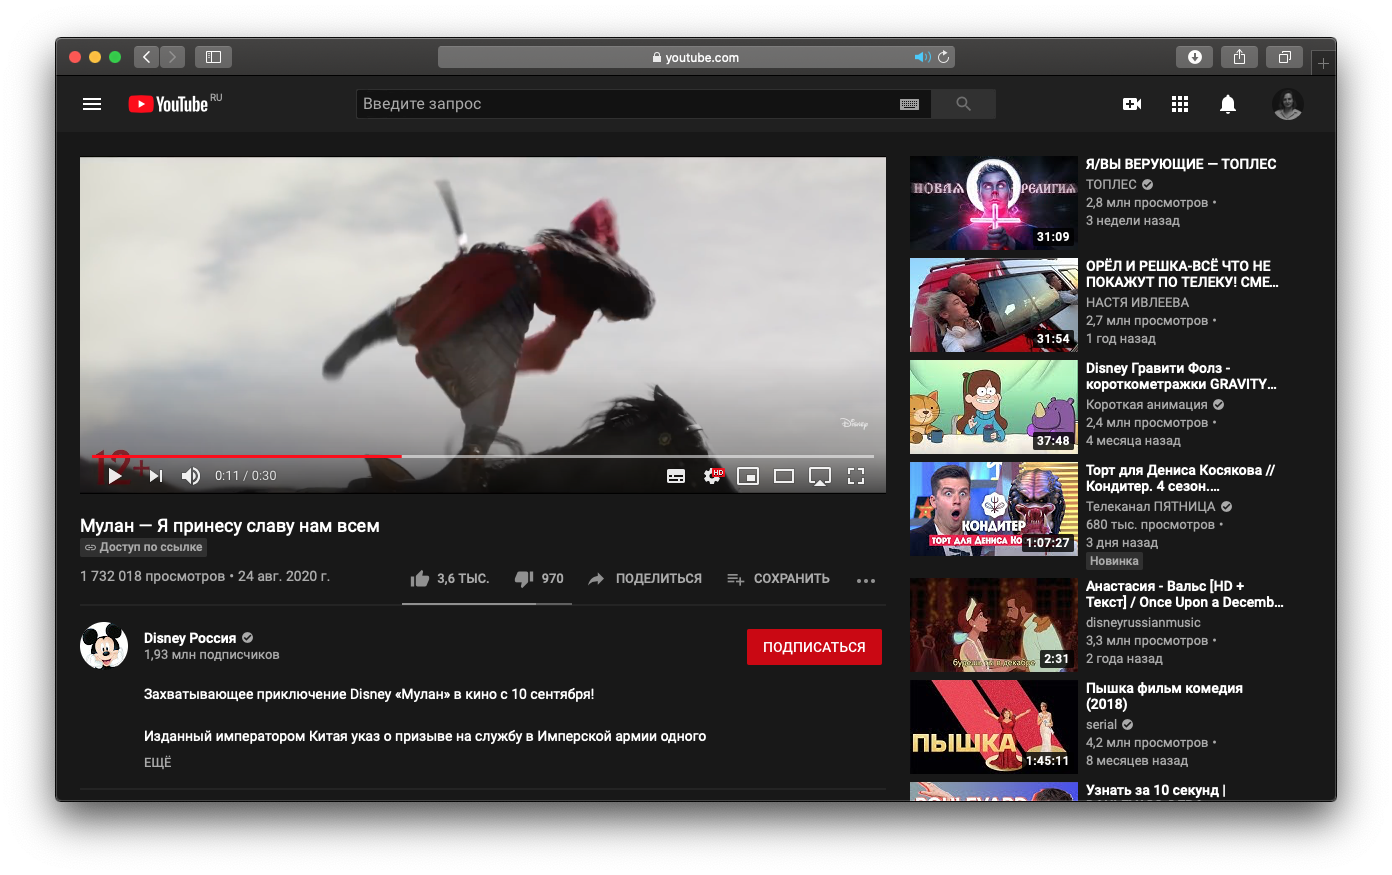Mute the video player volume

click(191, 476)
